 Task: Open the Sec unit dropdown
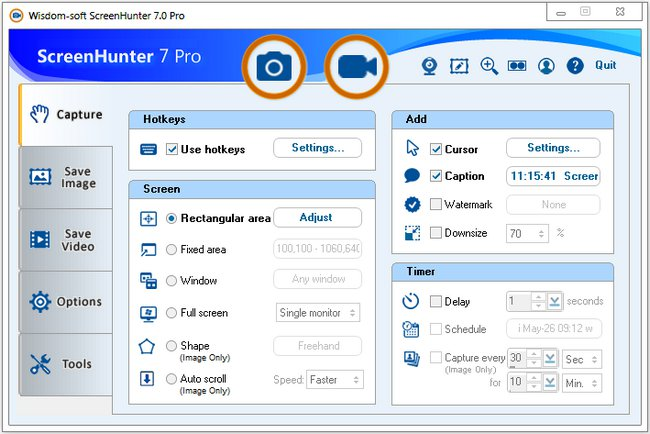click(x=582, y=359)
